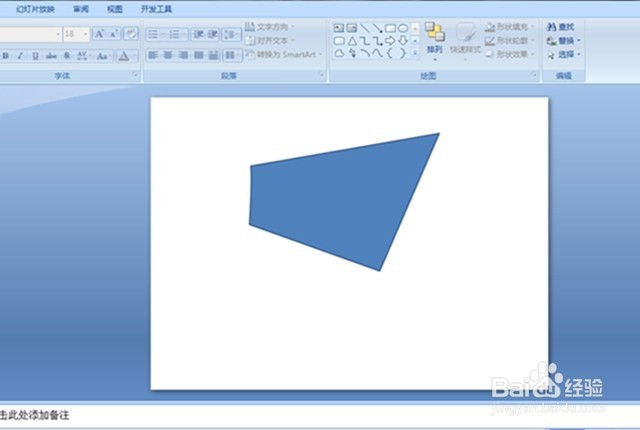Open the 排列 (Arrange) menu

click(434, 42)
